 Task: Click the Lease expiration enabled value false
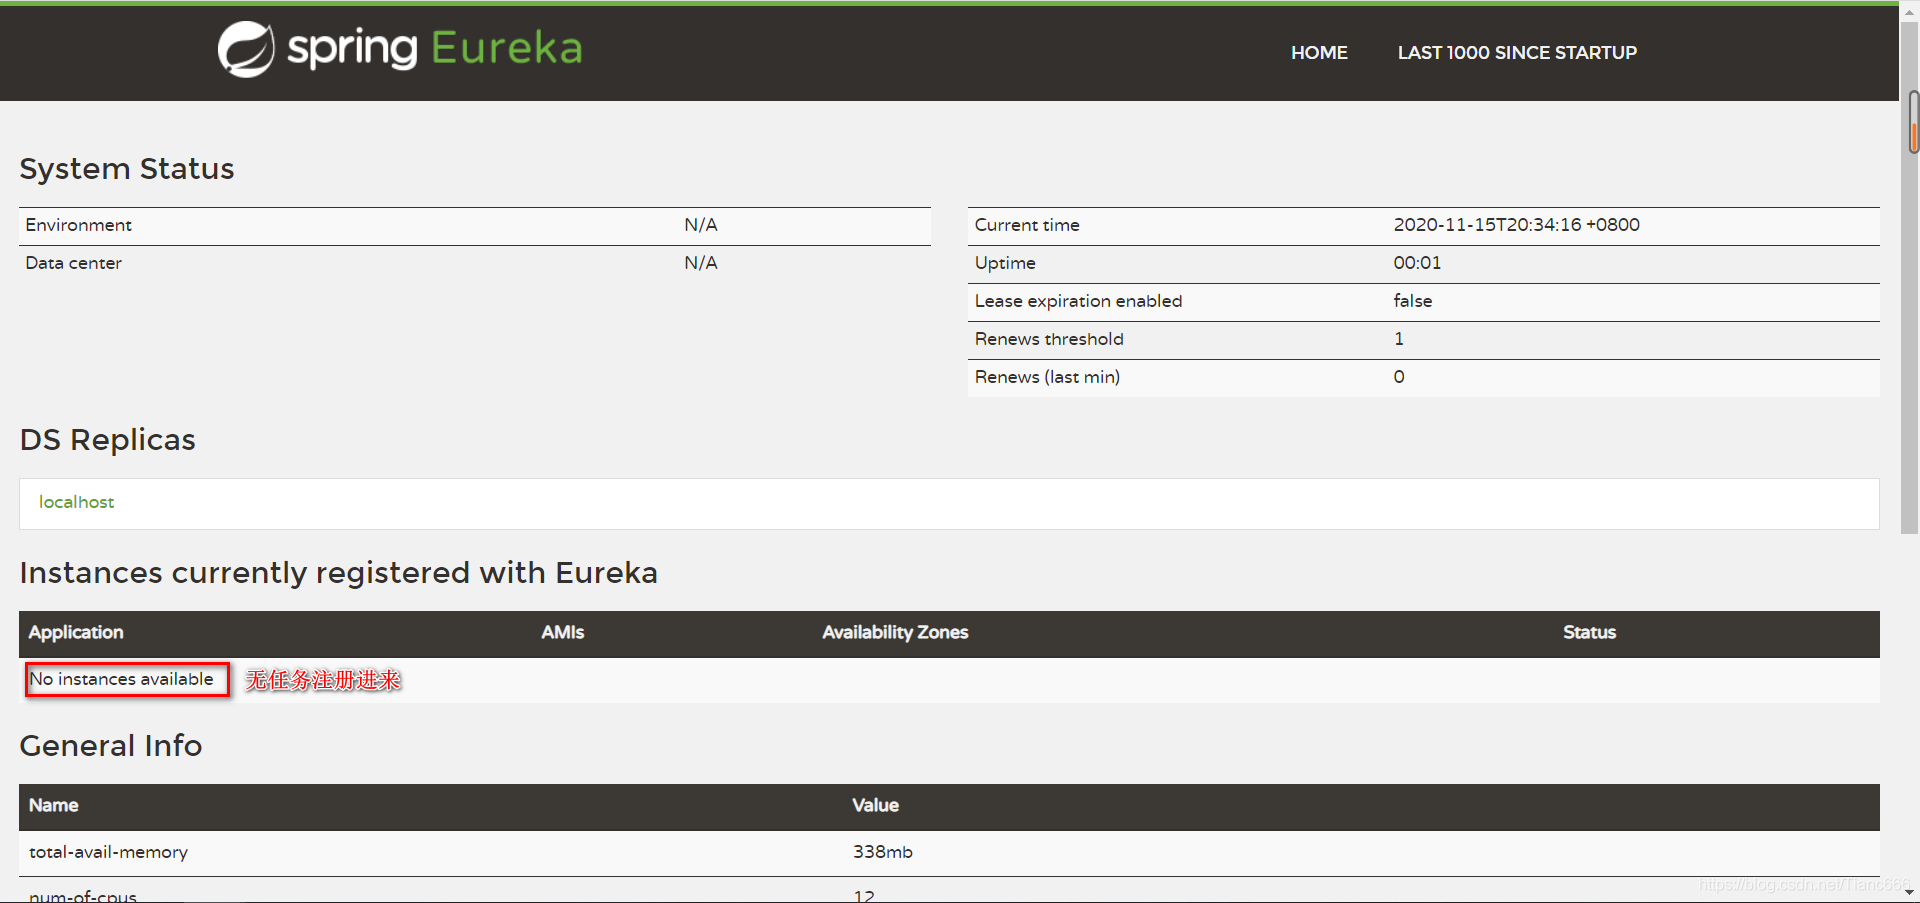(x=1412, y=301)
